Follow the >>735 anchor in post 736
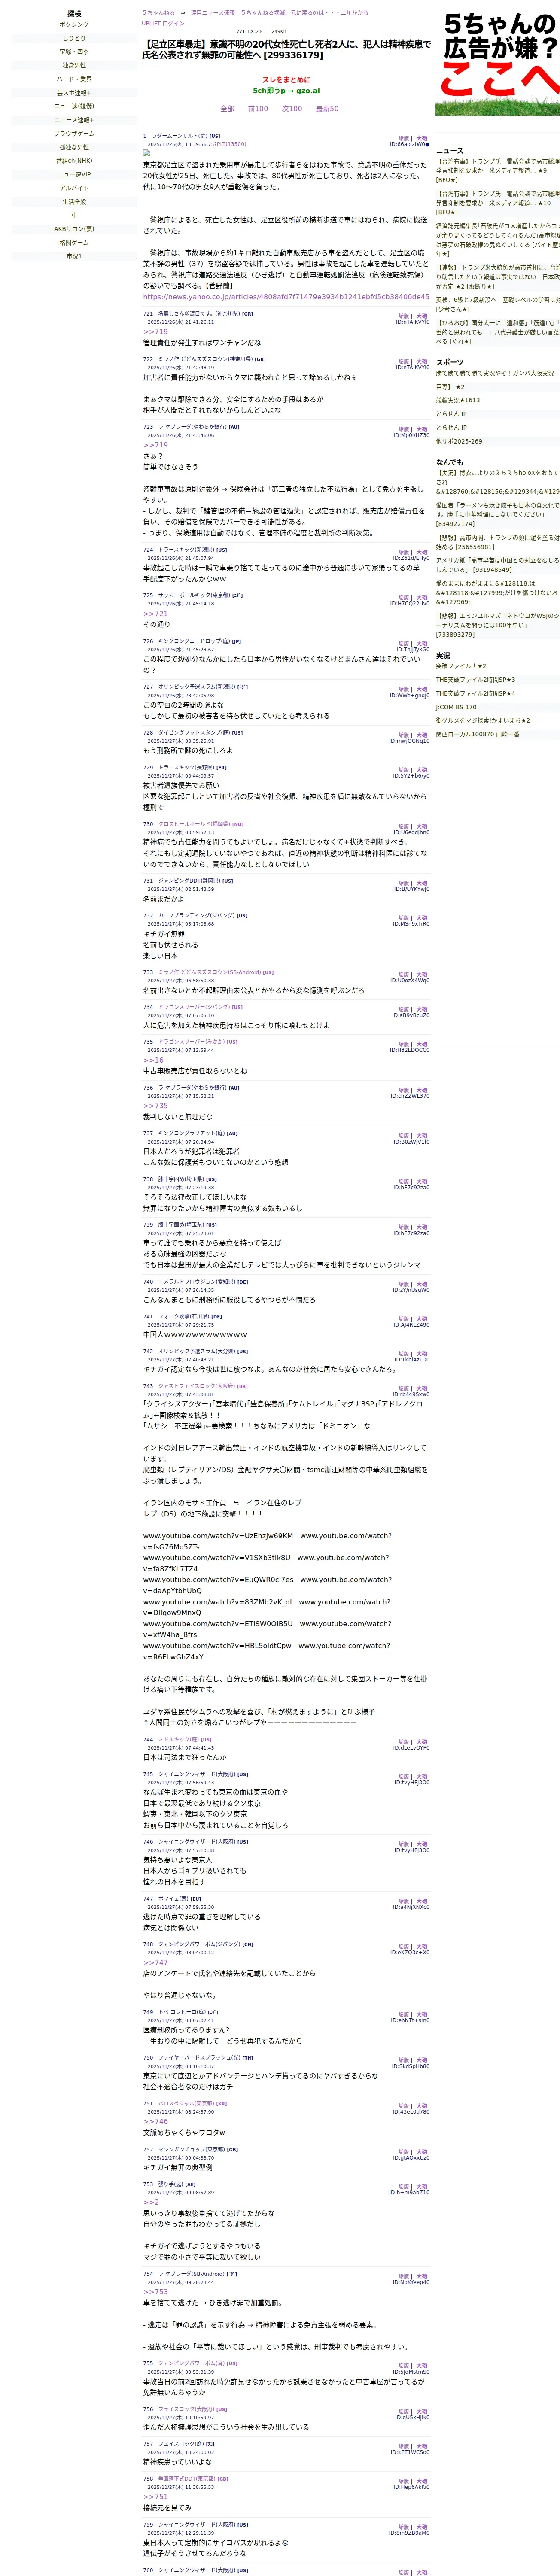This screenshot has width=560, height=2576. point(155,1106)
